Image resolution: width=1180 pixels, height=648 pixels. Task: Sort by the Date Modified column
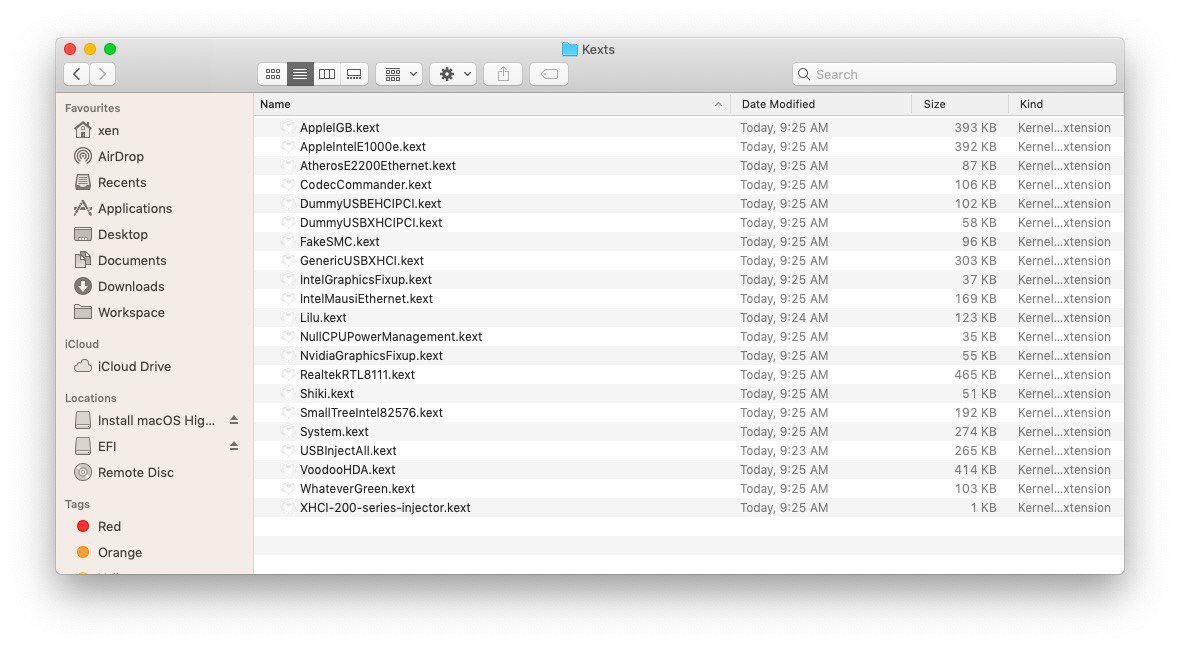click(778, 104)
